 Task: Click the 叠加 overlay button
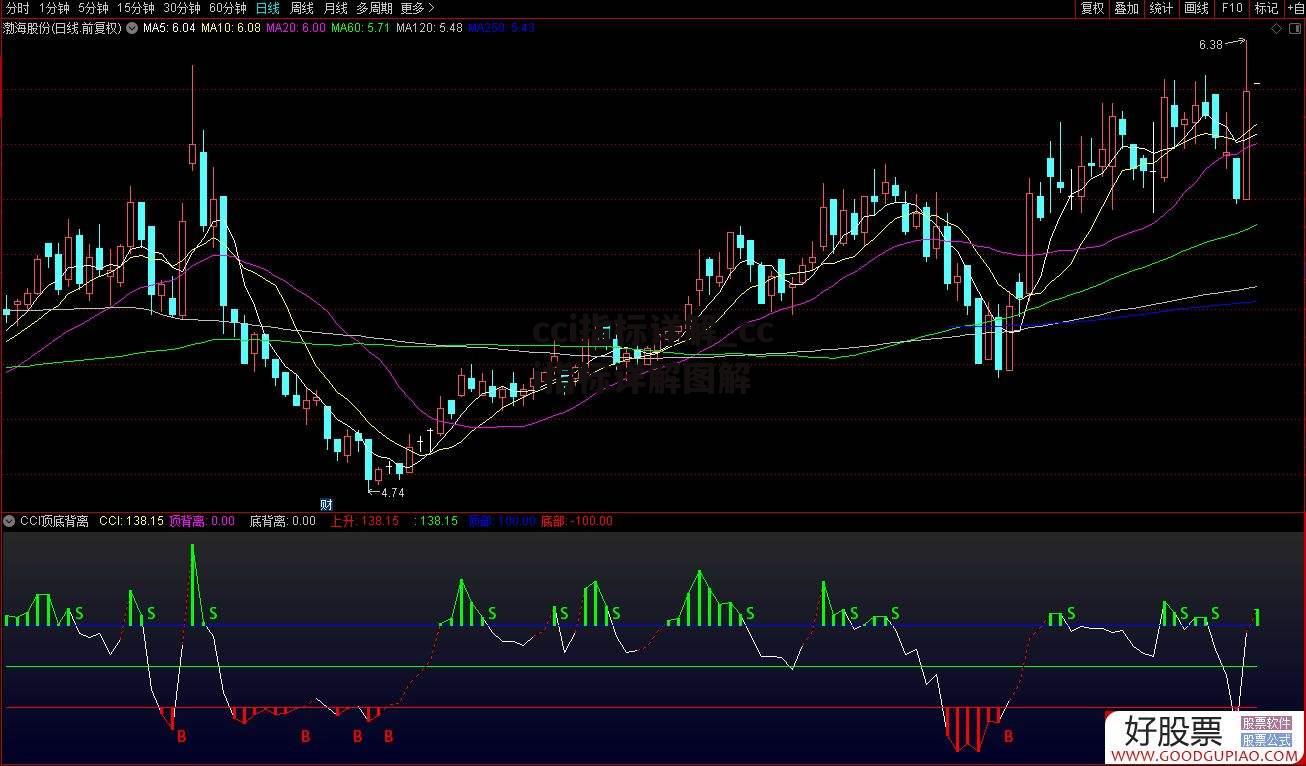[1127, 8]
